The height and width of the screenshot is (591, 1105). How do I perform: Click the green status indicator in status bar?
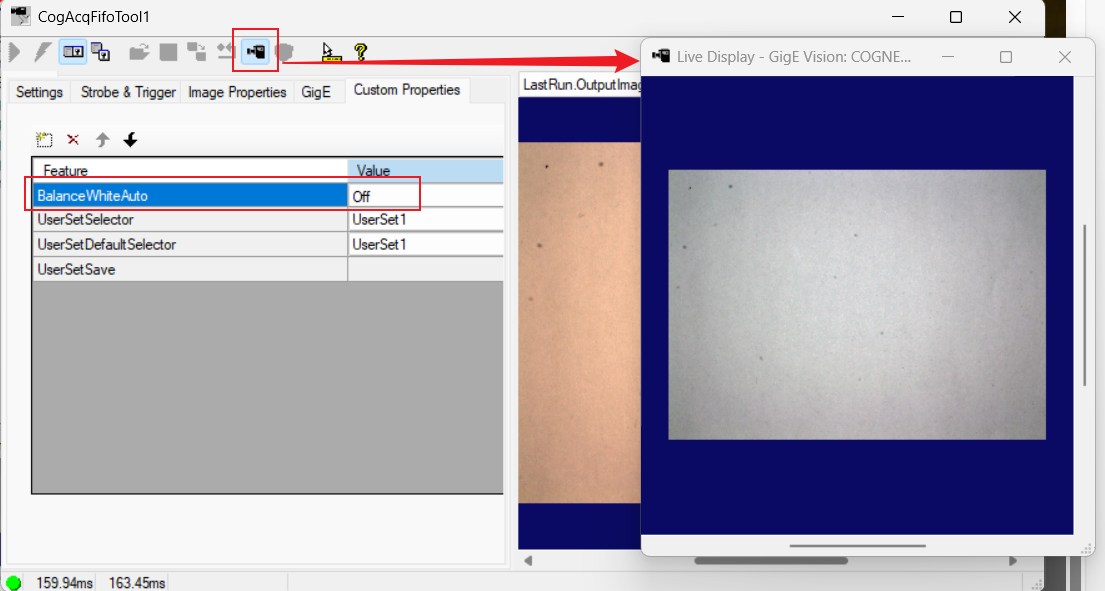click(13, 583)
